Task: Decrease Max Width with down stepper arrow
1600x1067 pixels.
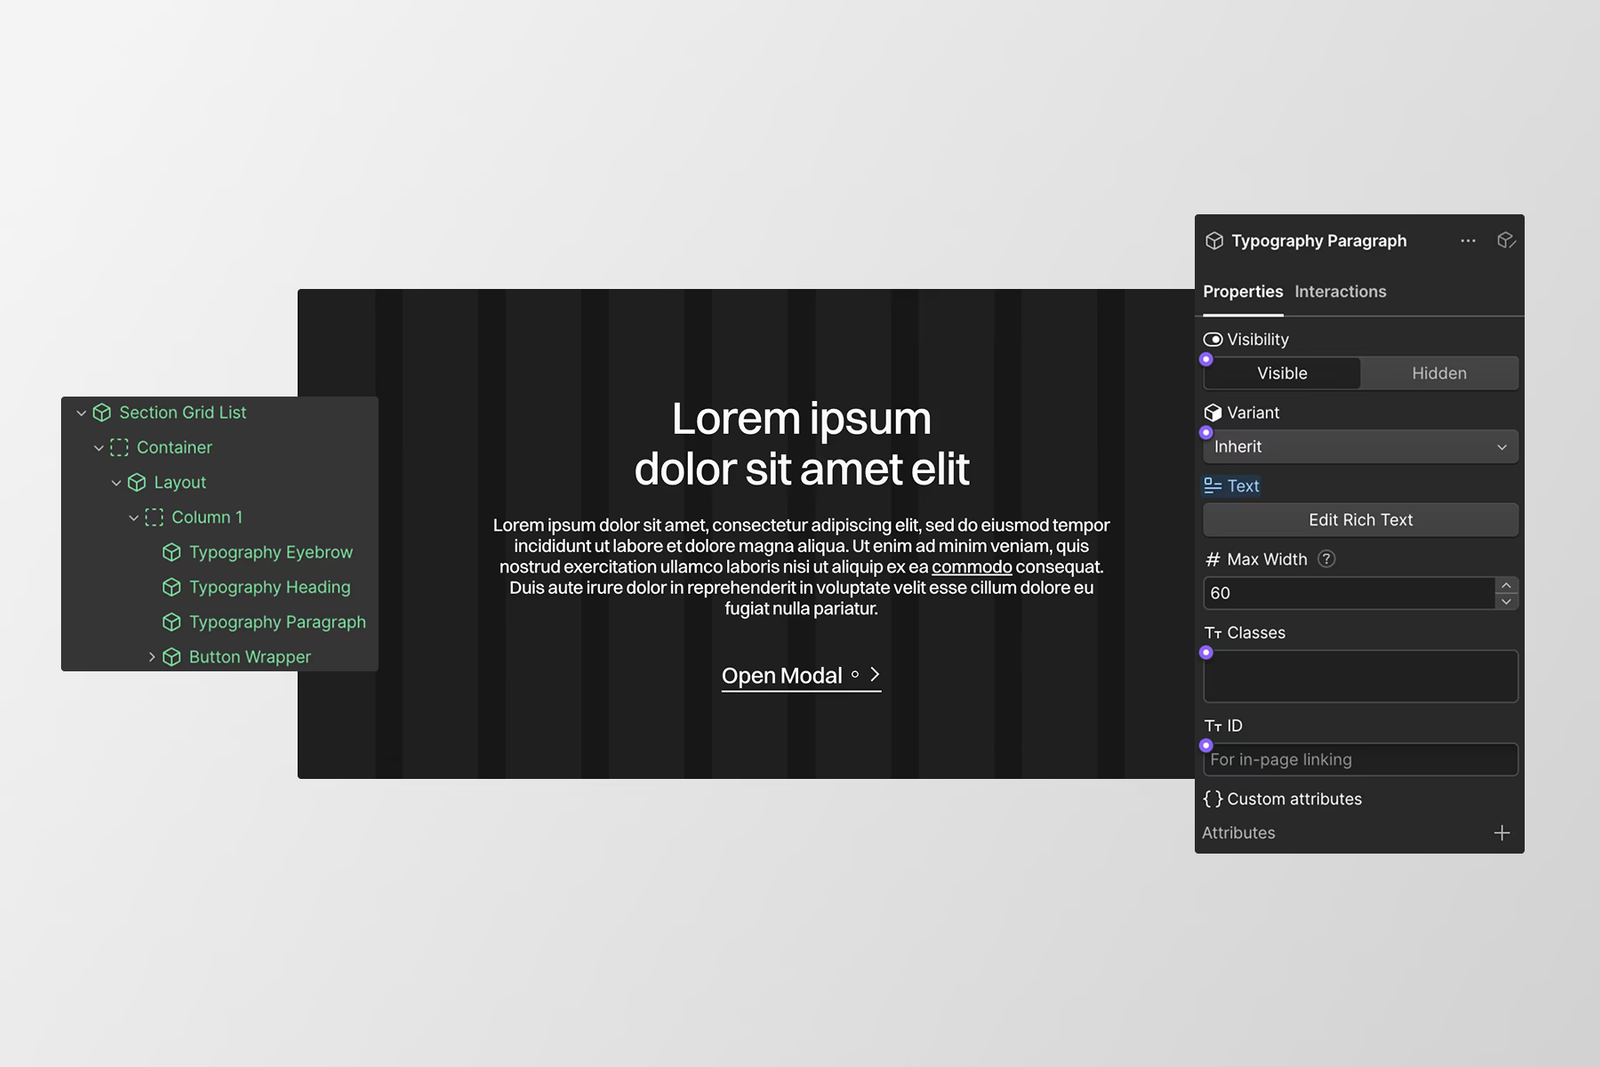Action: 1506,601
